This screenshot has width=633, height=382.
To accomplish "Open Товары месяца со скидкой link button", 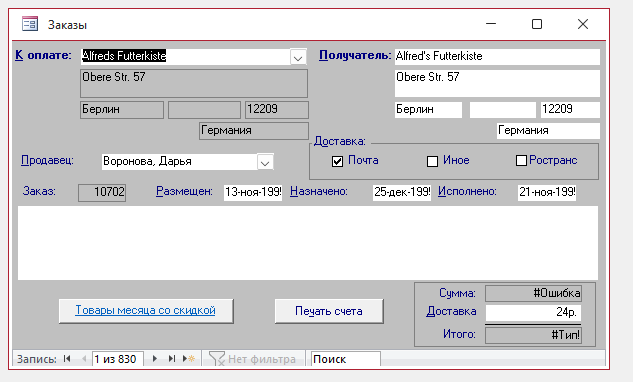I will point(146,311).
